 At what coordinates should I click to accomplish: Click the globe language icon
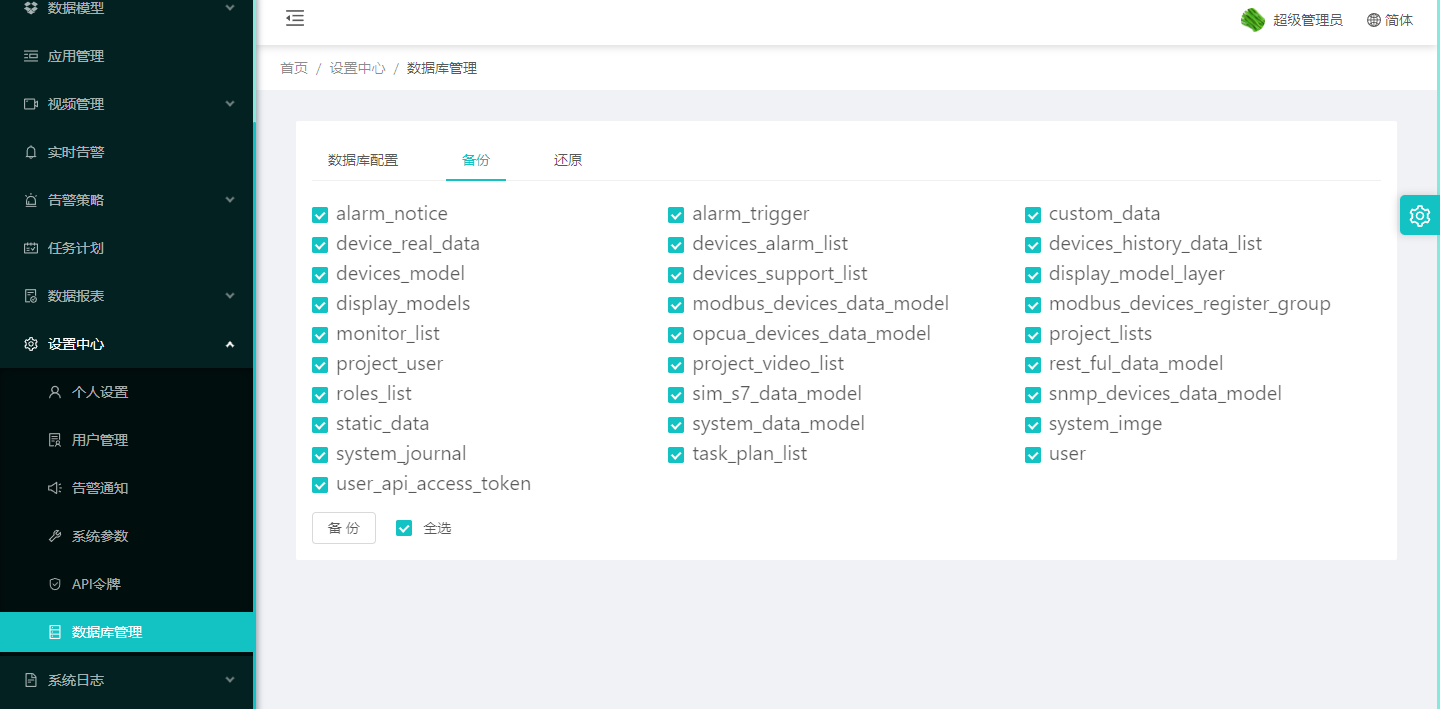[x=1373, y=20]
